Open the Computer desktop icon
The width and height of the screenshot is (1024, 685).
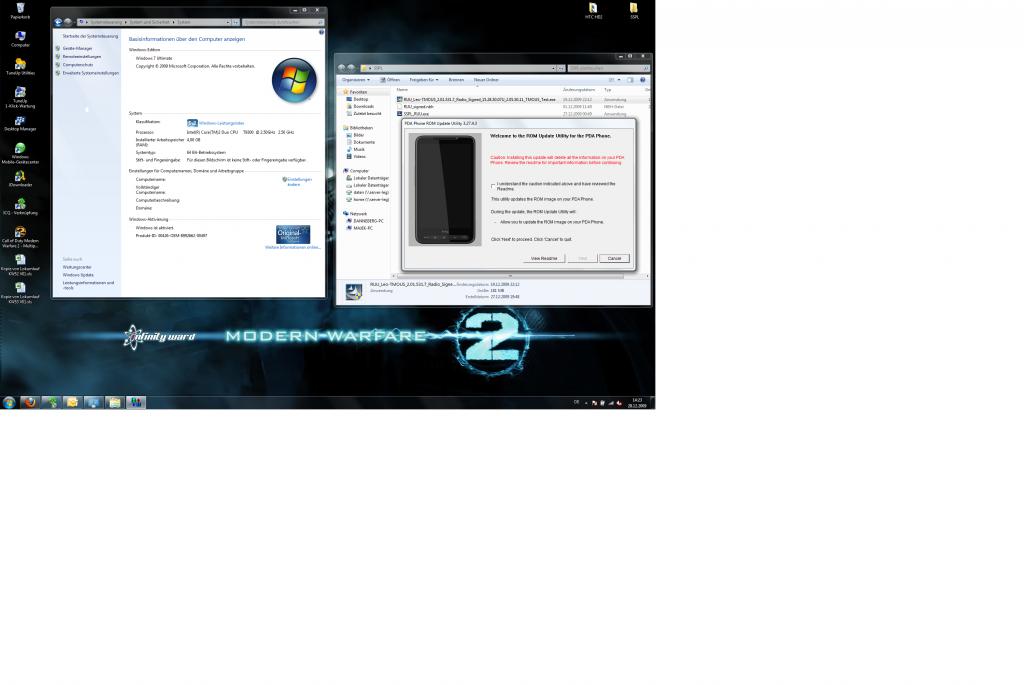pos(20,38)
